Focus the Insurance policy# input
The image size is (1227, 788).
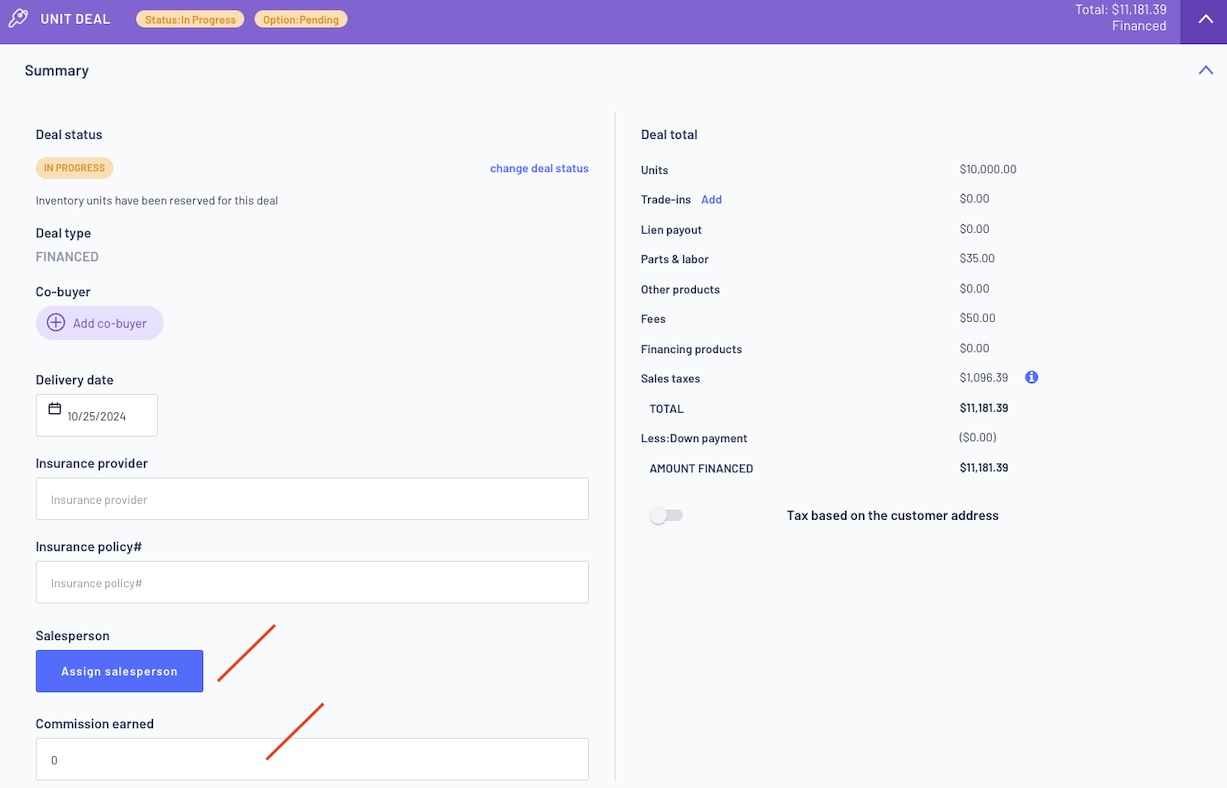click(x=312, y=582)
